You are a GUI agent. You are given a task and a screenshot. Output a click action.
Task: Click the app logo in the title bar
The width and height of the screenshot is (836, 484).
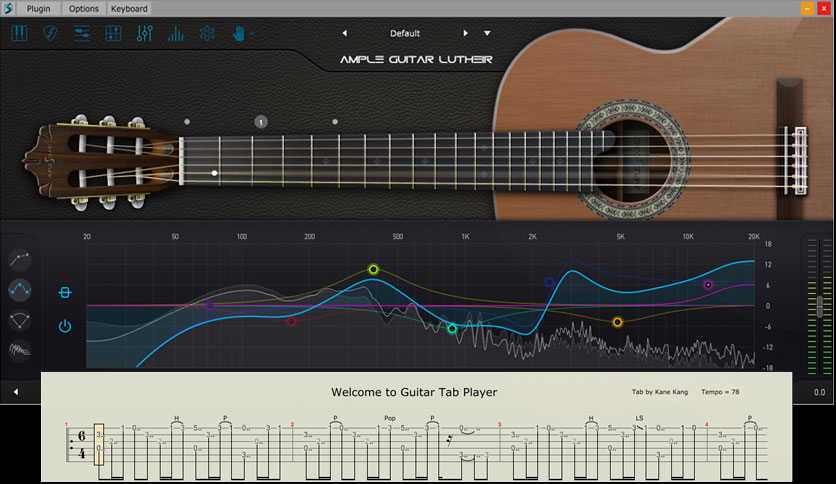pyautogui.click(x=9, y=8)
